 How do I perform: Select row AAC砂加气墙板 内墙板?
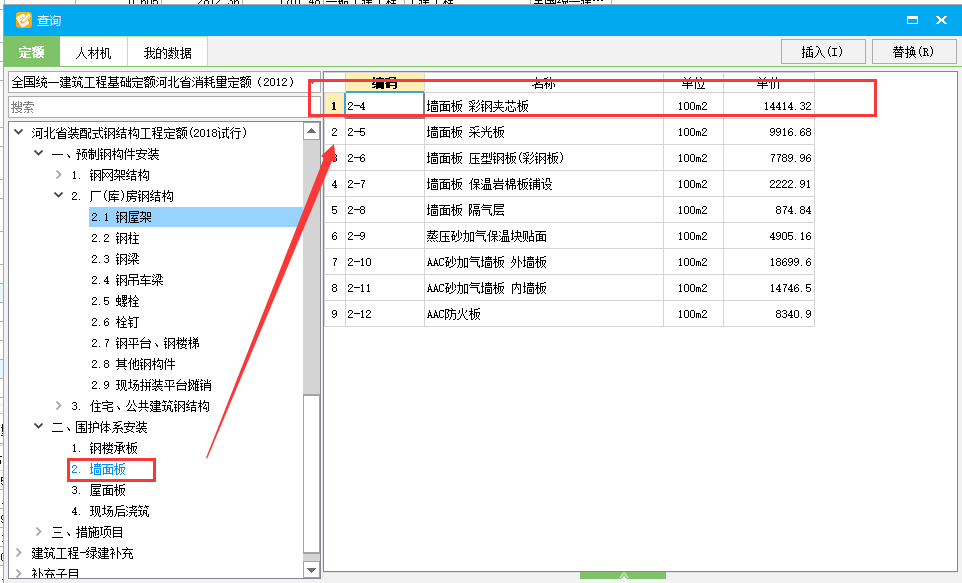coord(569,288)
